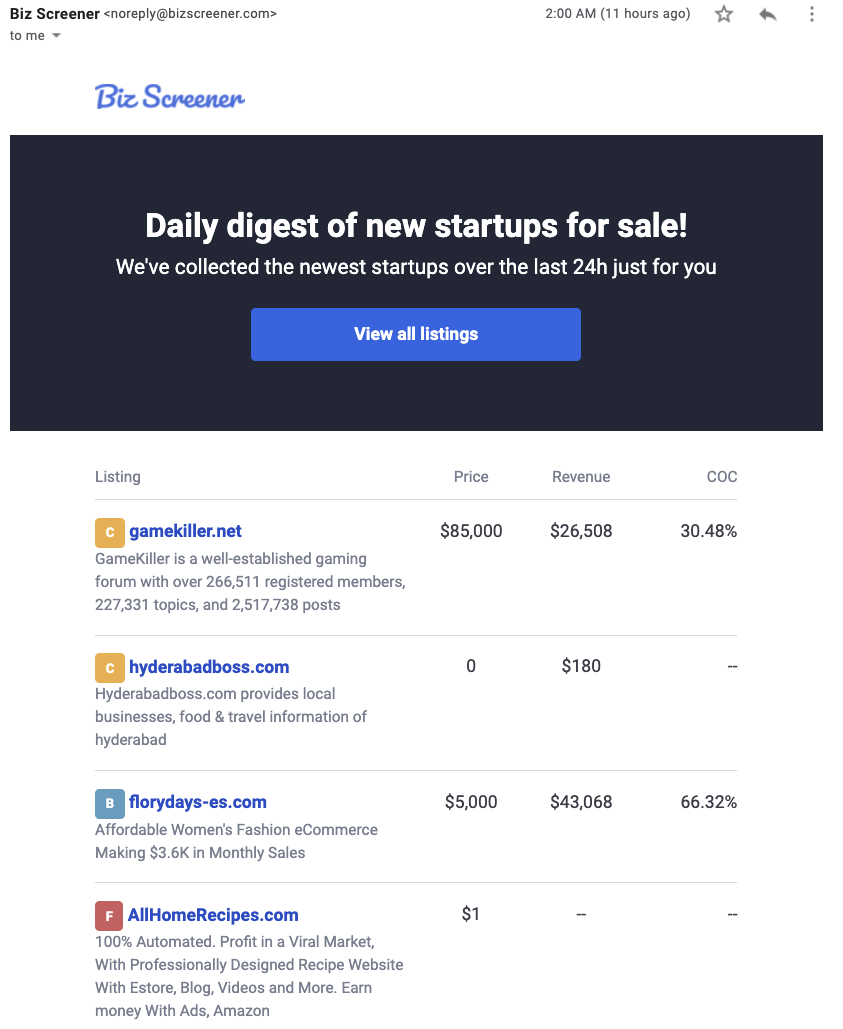
Task: Star this Biz Screener email
Action: (x=724, y=15)
